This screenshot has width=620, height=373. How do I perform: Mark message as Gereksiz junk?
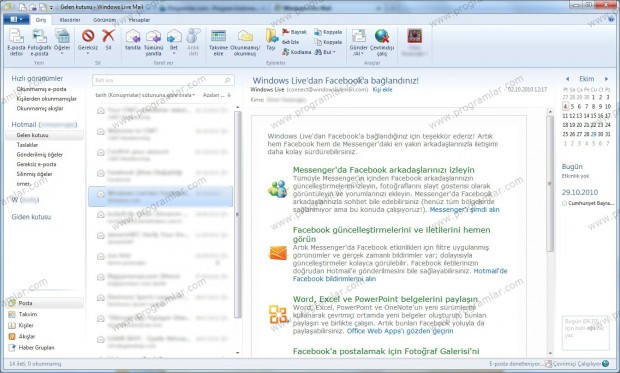pyautogui.click(x=88, y=41)
